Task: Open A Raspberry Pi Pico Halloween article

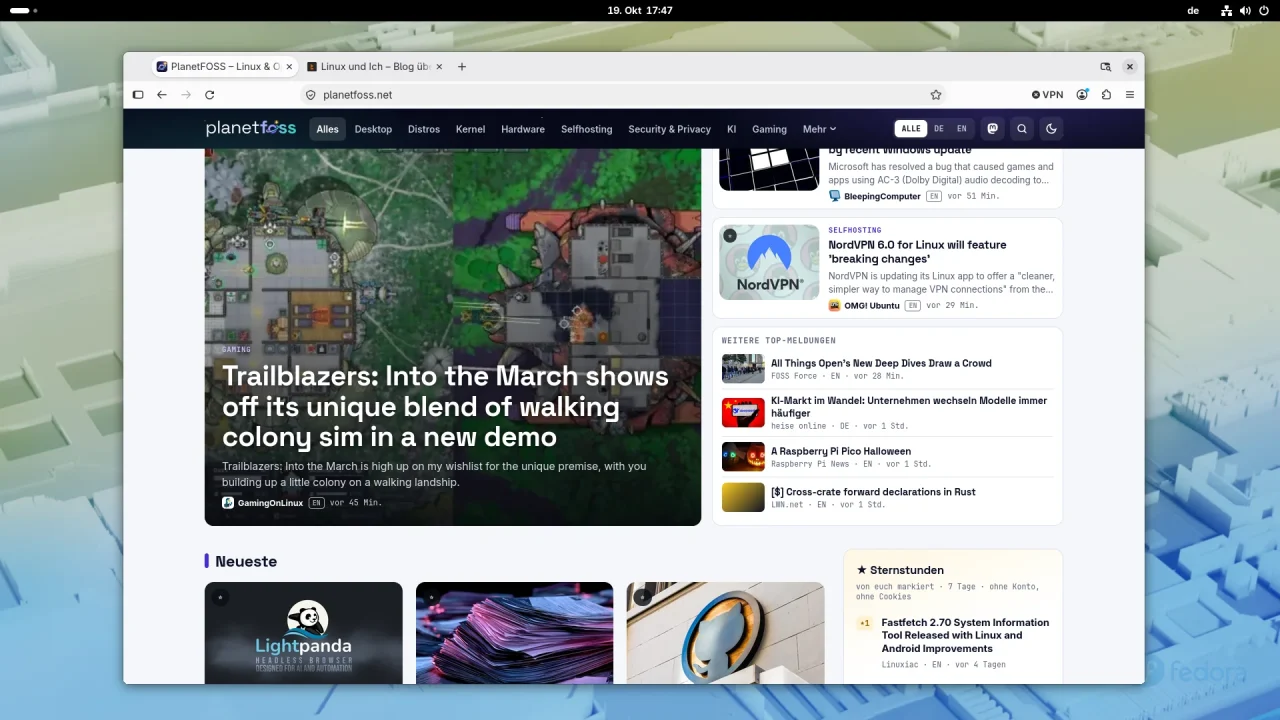Action: [x=841, y=452]
